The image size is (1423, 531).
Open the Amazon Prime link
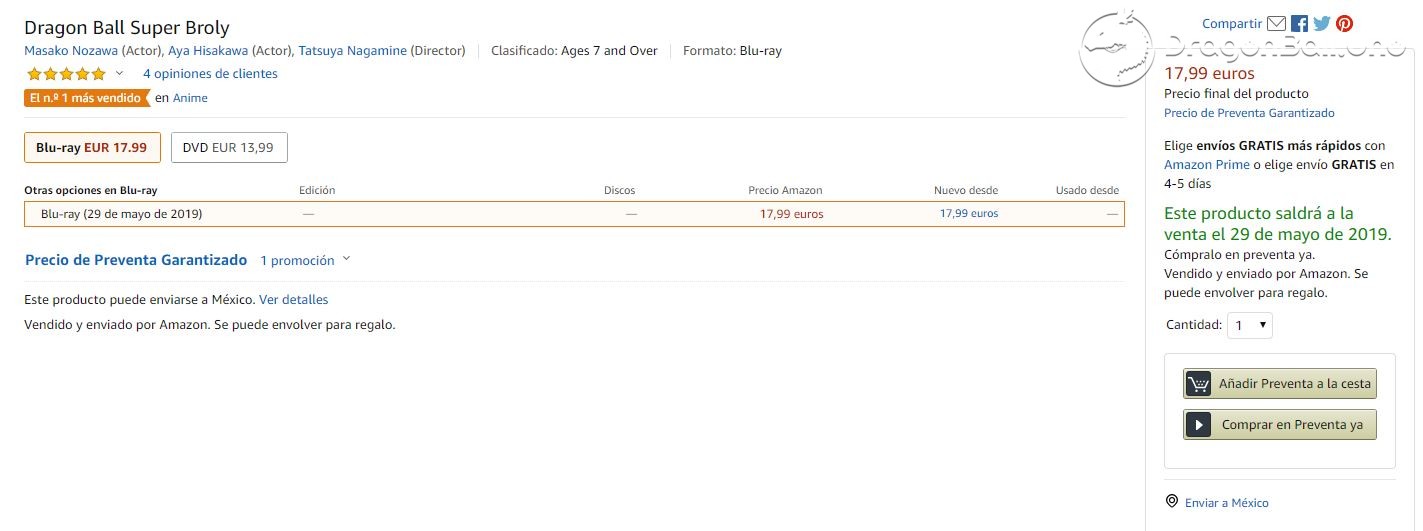click(1207, 164)
